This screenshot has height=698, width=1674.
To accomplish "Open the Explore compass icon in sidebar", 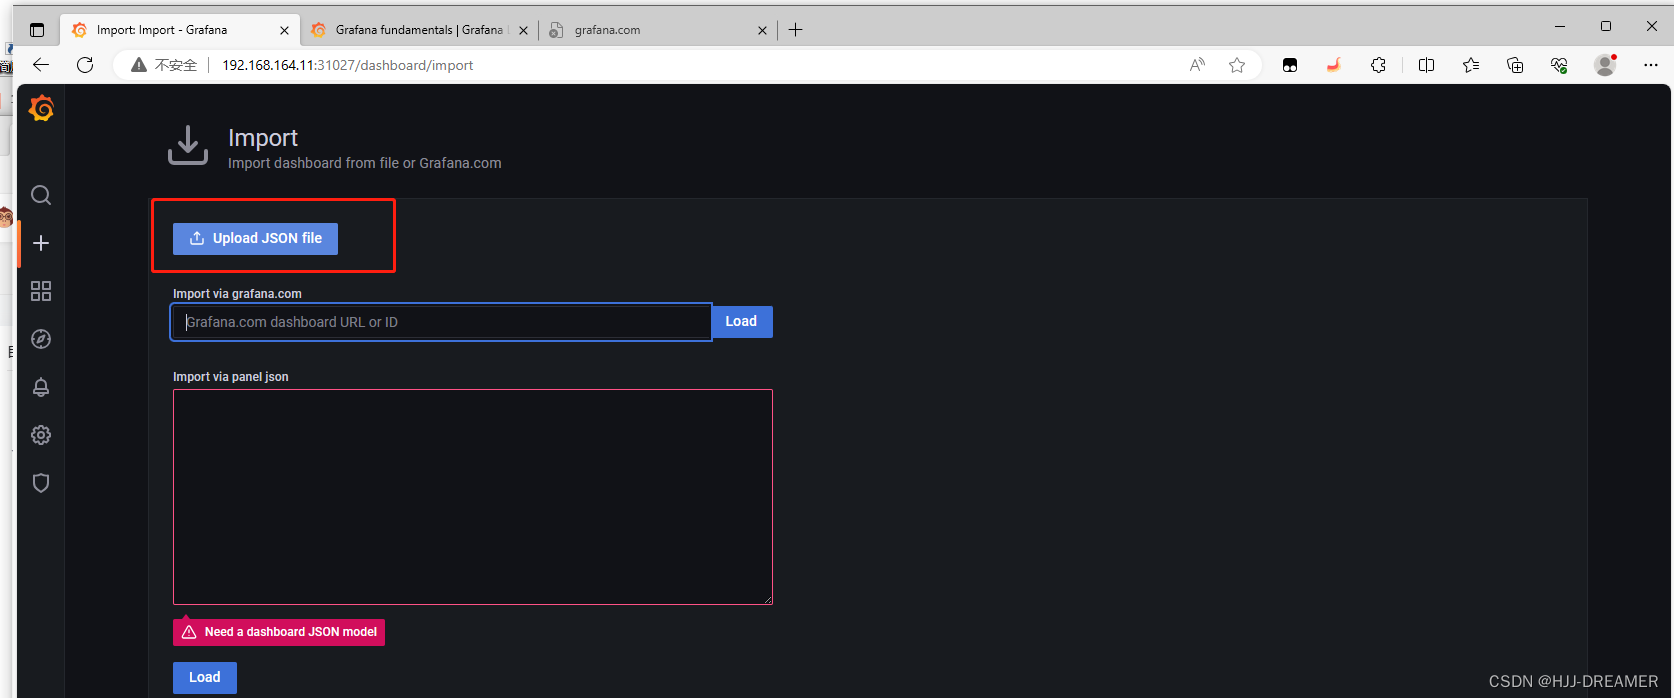I will (41, 339).
